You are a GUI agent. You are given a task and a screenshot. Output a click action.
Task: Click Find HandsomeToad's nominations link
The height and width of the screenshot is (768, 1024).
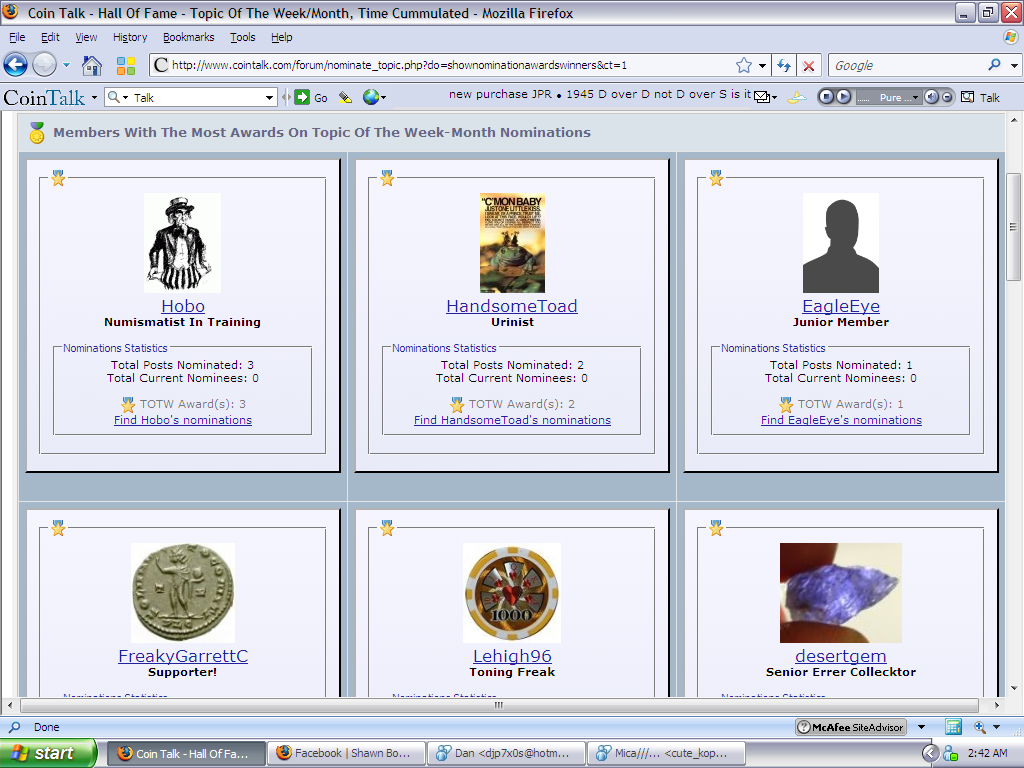pyautogui.click(x=512, y=420)
